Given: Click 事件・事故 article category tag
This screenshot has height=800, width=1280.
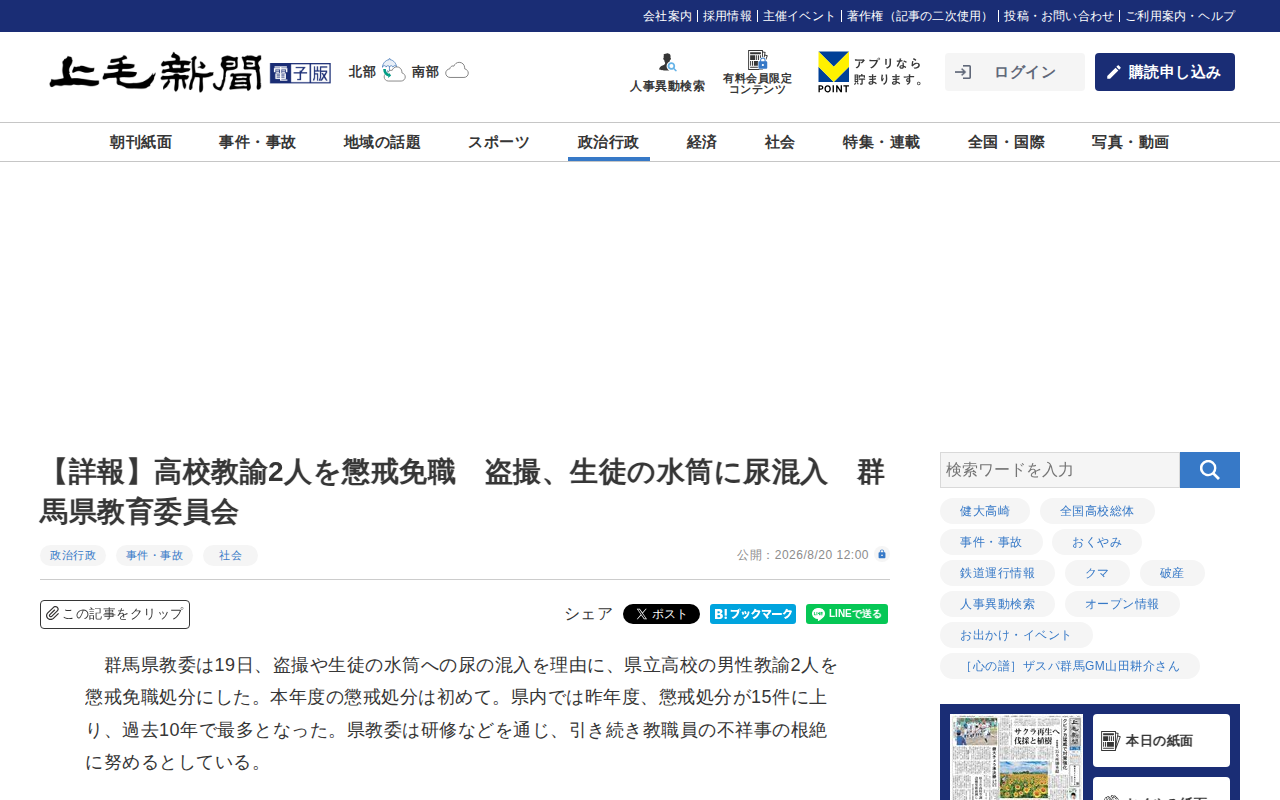Looking at the screenshot, I should coord(154,555).
